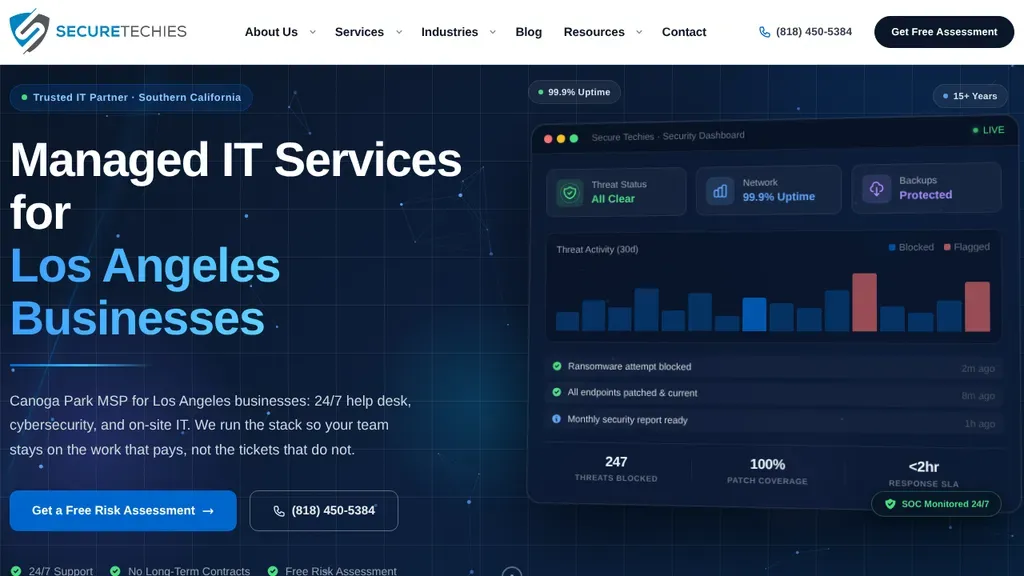Click check icon beside All endpoints patched
The image size is (1024, 576).
(556, 392)
